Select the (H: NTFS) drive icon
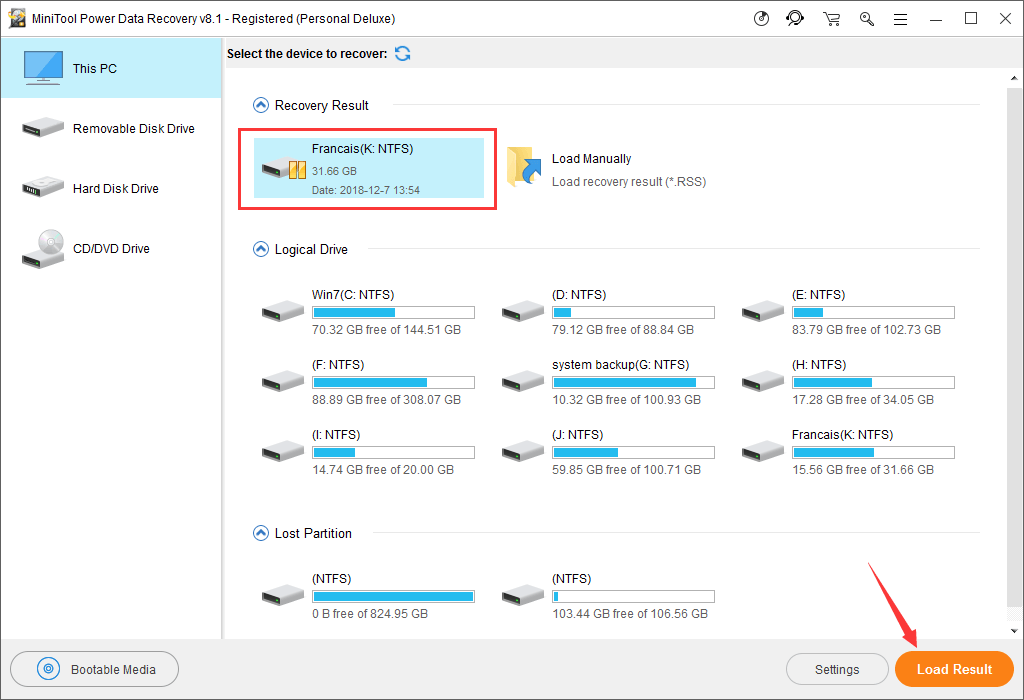The height and width of the screenshot is (700, 1024). [763, 381]
